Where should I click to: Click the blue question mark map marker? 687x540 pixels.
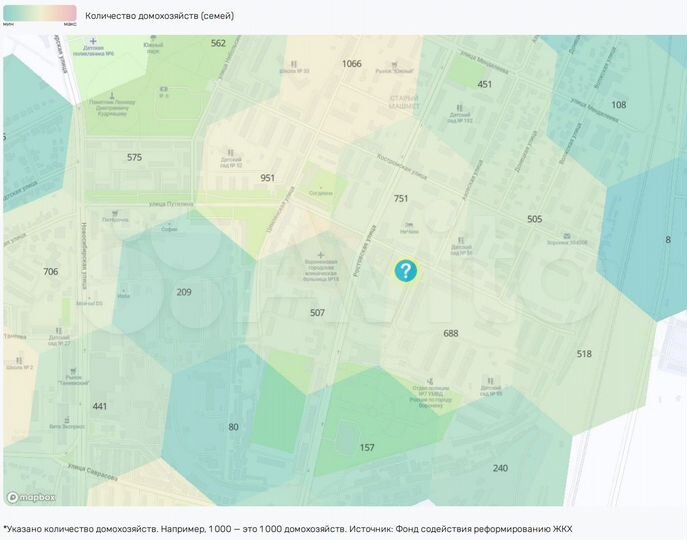pos(405,271)
